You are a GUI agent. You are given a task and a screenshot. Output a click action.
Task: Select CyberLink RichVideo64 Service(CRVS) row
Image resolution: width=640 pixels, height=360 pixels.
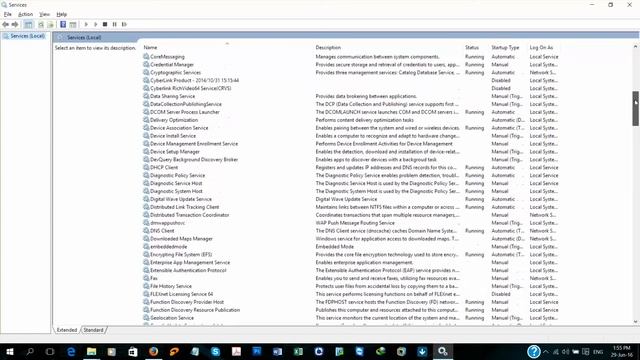[x=351, y=88]
